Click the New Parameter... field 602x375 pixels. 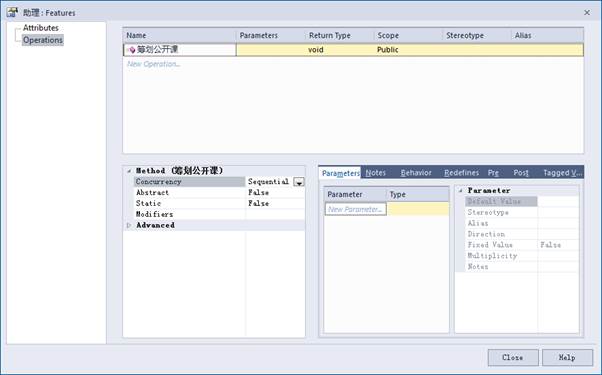(356, 209)
